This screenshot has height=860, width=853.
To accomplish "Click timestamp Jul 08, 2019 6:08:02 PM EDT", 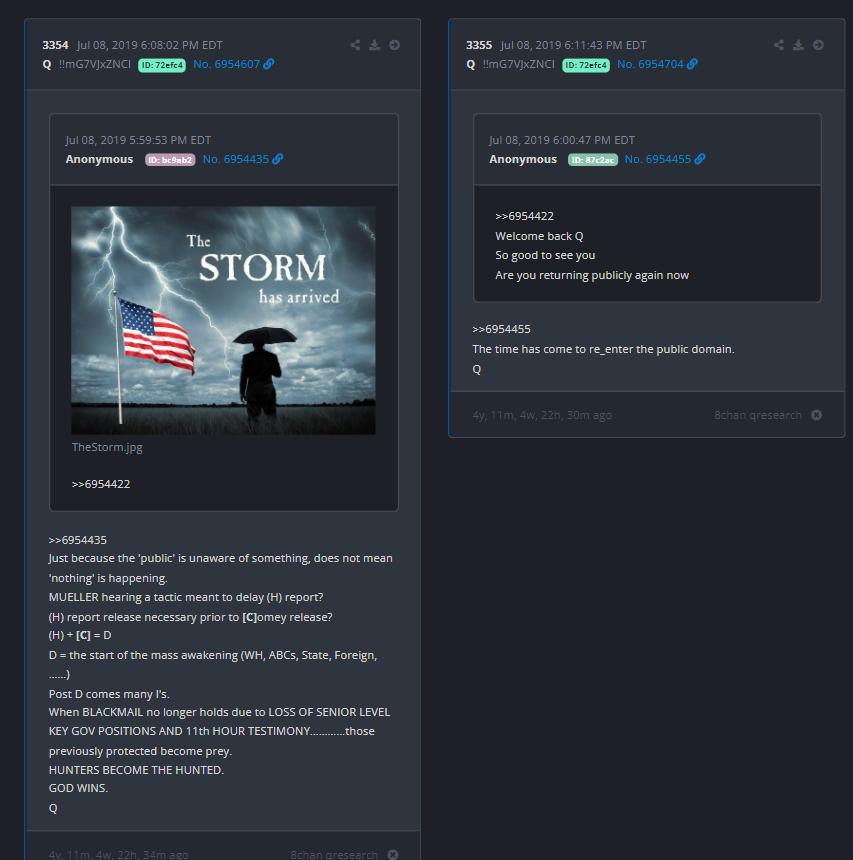I will (150, 45).
